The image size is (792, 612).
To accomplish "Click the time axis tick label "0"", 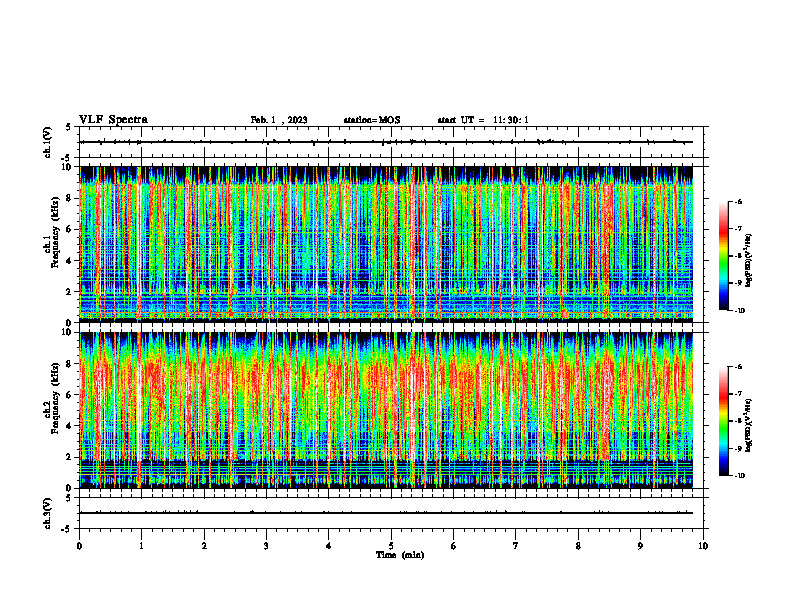I will (79, 546).
